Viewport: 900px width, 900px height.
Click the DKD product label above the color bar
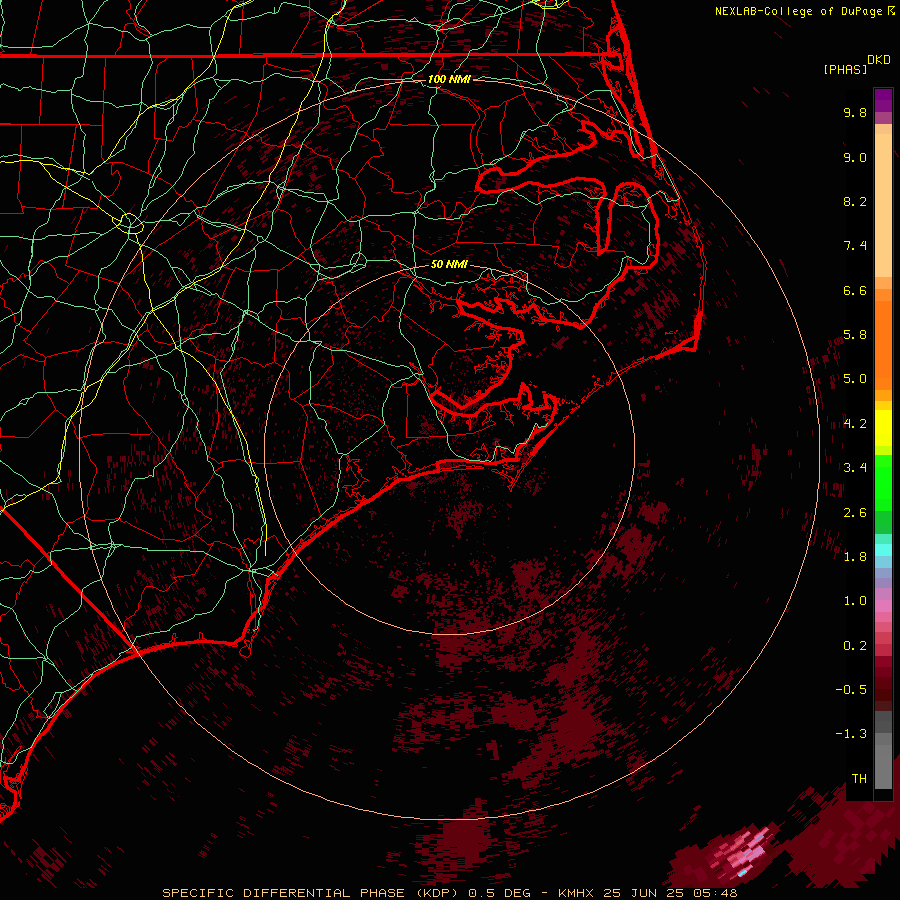tap(879, 60)
